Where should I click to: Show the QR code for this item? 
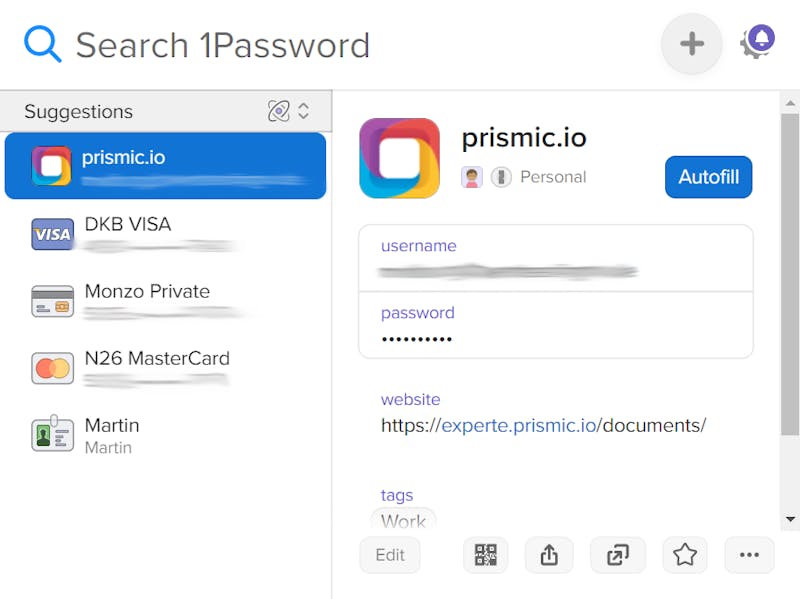tap(485, 555)
